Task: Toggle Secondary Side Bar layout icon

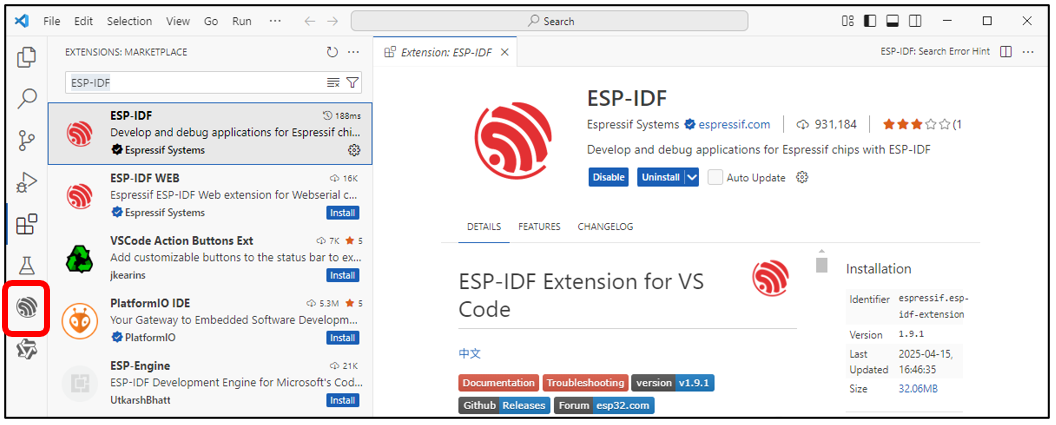Action: (x=915, y=21)
